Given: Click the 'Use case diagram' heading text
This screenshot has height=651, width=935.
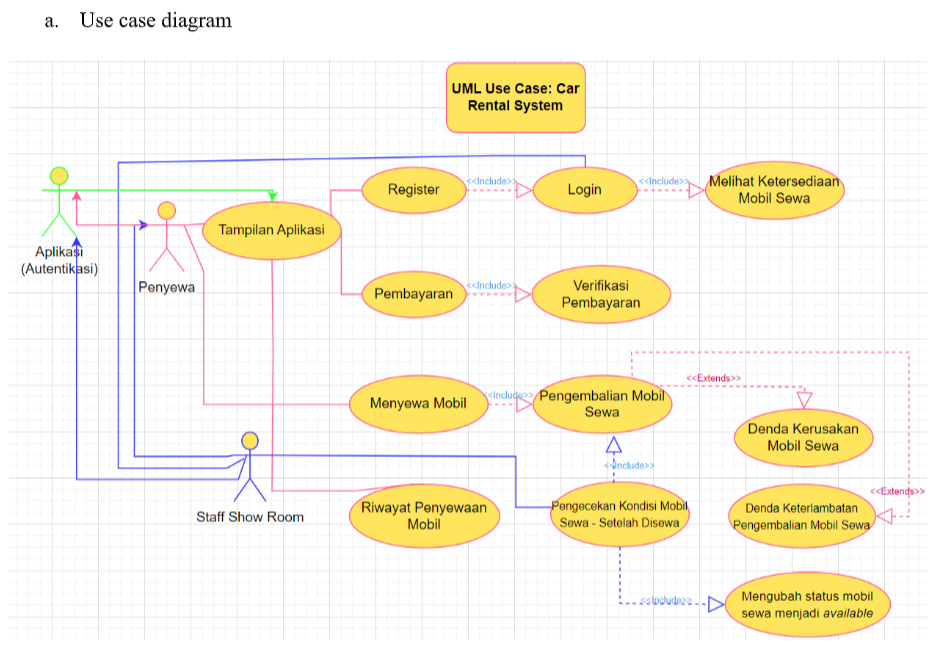Looking at the screenshot, I should point(155,20).
